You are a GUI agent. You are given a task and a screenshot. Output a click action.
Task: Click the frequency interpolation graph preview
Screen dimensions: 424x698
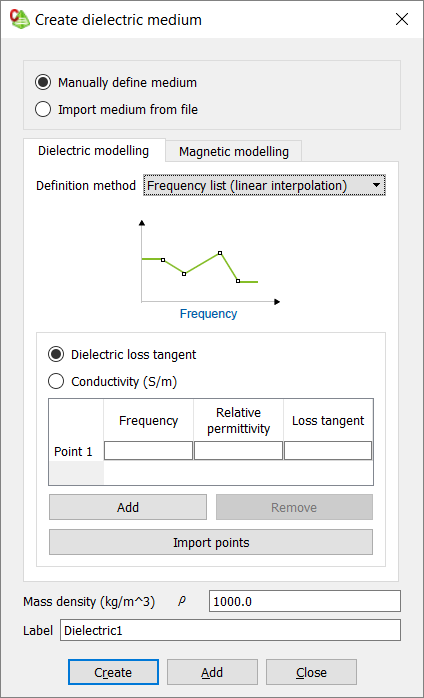tap(209, 263)
